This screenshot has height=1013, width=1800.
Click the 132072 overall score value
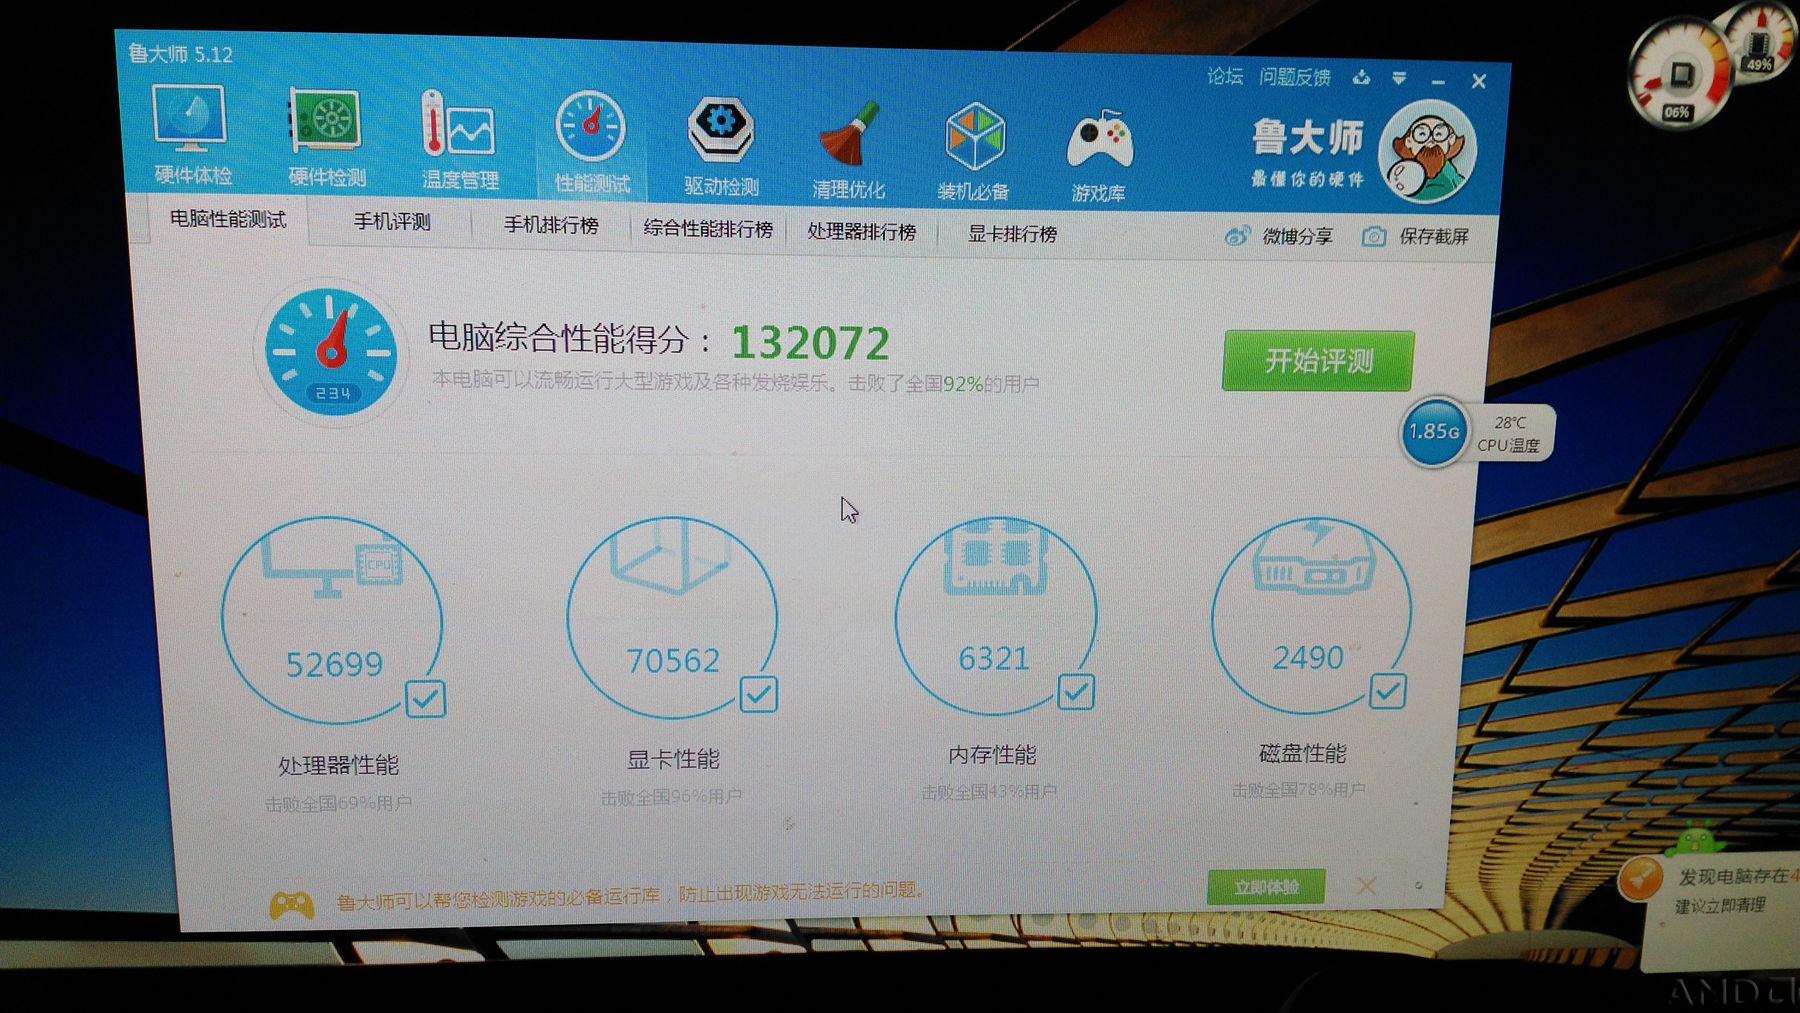pyautogui.click(x=810, y=344)
